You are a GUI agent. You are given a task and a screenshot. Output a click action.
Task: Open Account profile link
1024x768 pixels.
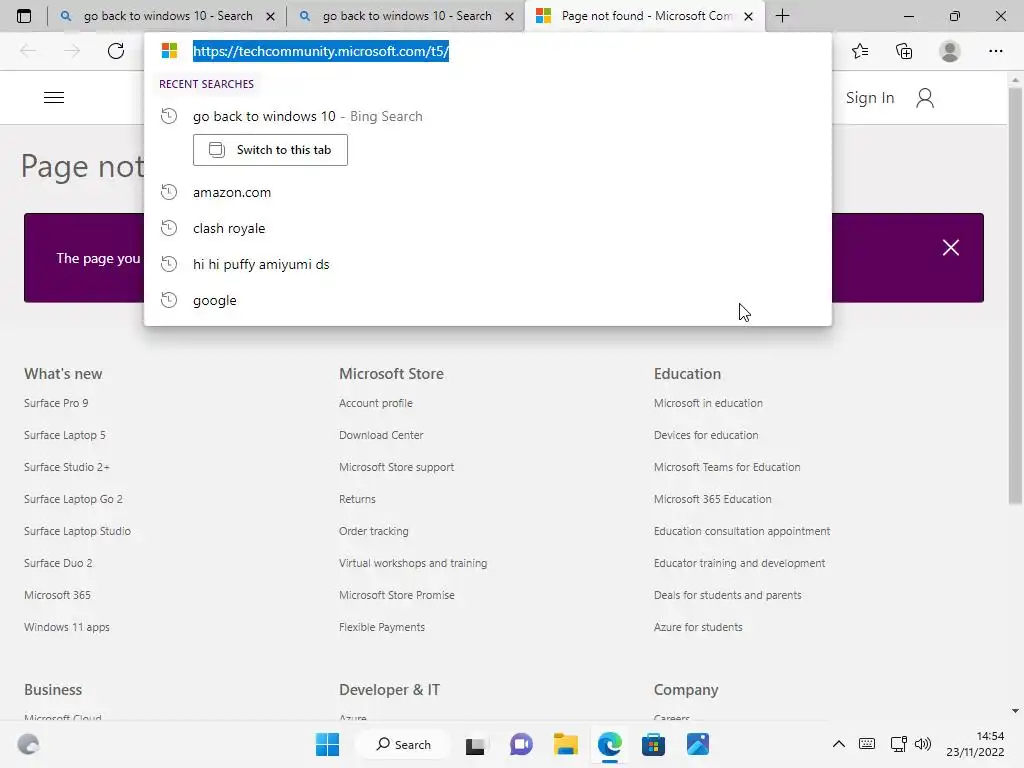point(376,403)
